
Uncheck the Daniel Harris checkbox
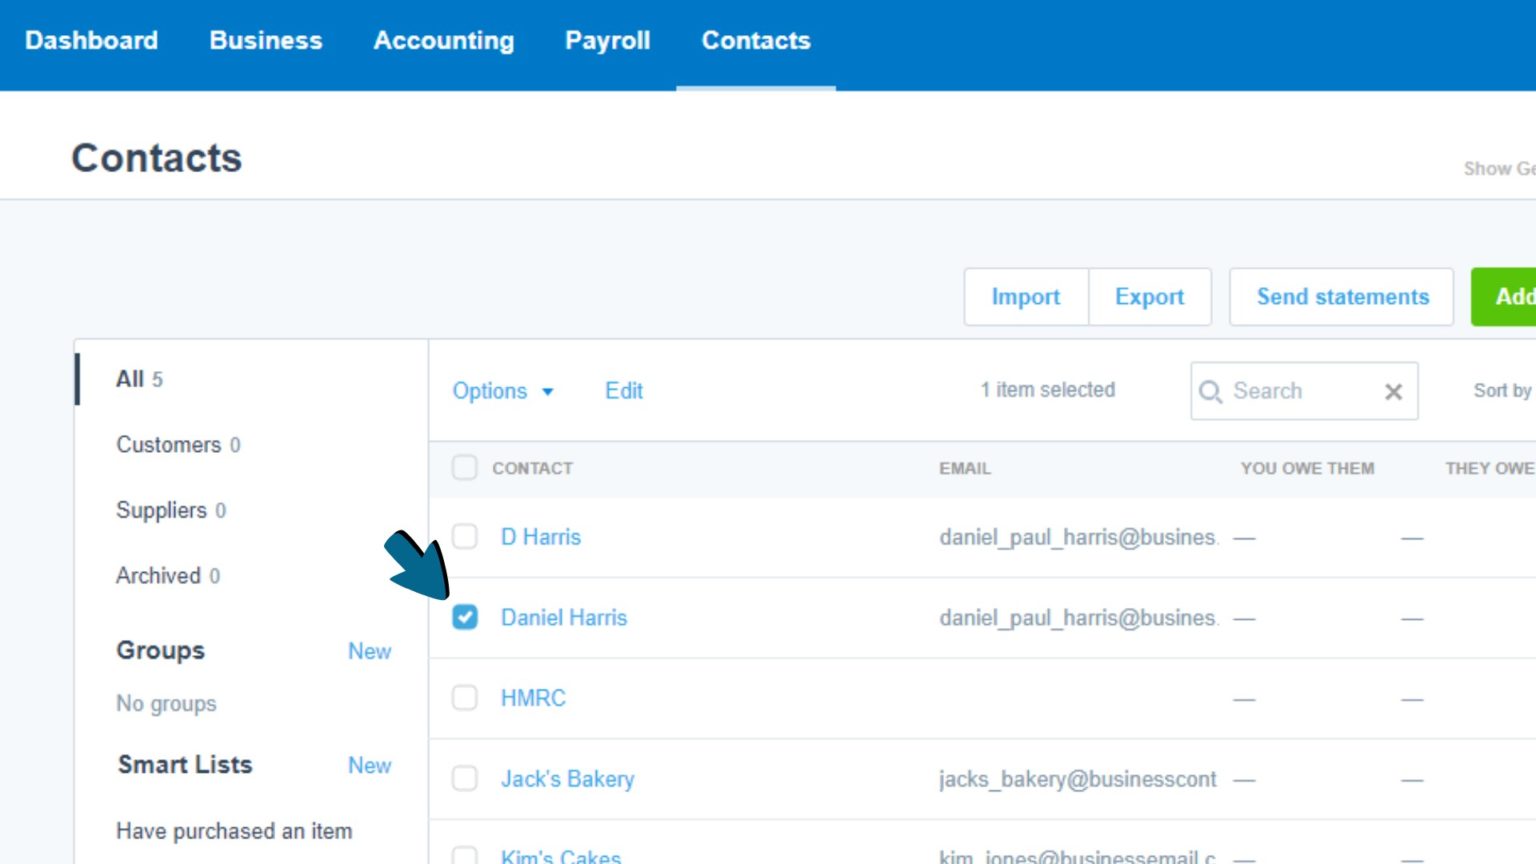pos(464,617)
